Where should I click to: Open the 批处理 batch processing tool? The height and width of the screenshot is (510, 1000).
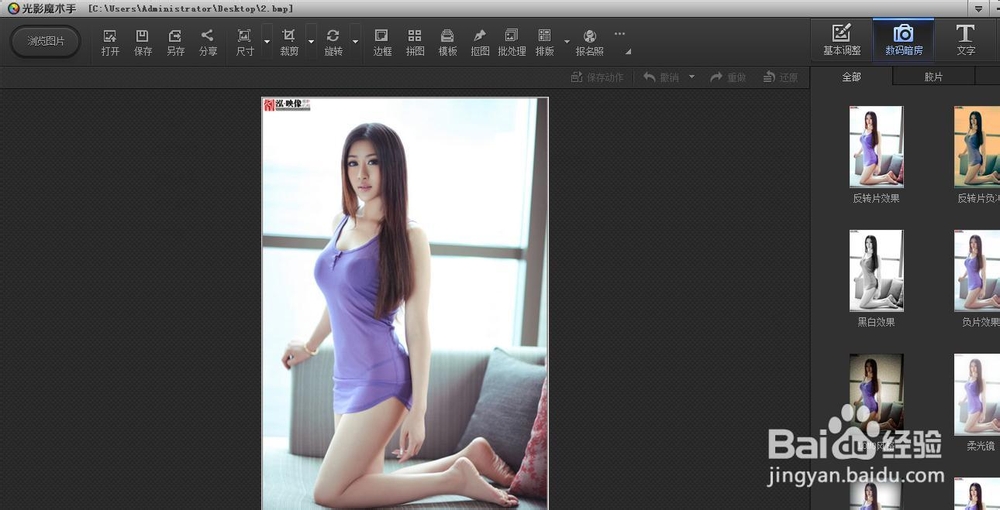(511, 43)
